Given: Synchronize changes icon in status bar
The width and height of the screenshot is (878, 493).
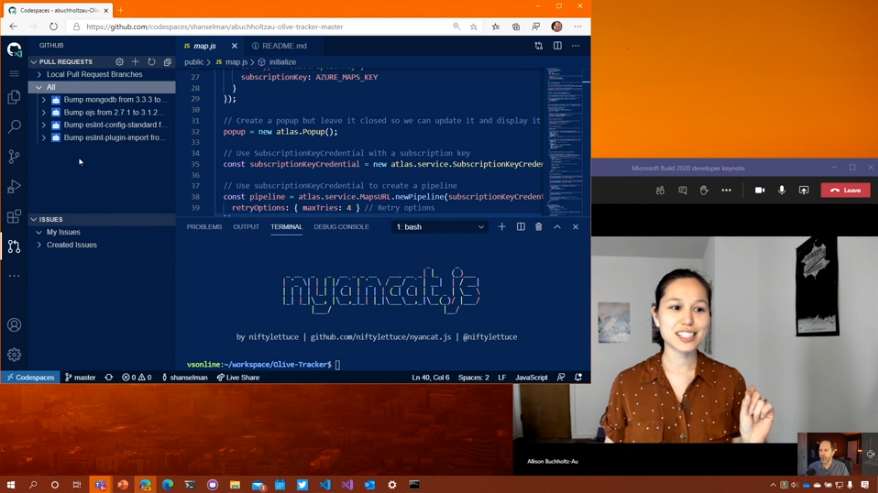Looking at the screenshot, I should tap(109, 378).
